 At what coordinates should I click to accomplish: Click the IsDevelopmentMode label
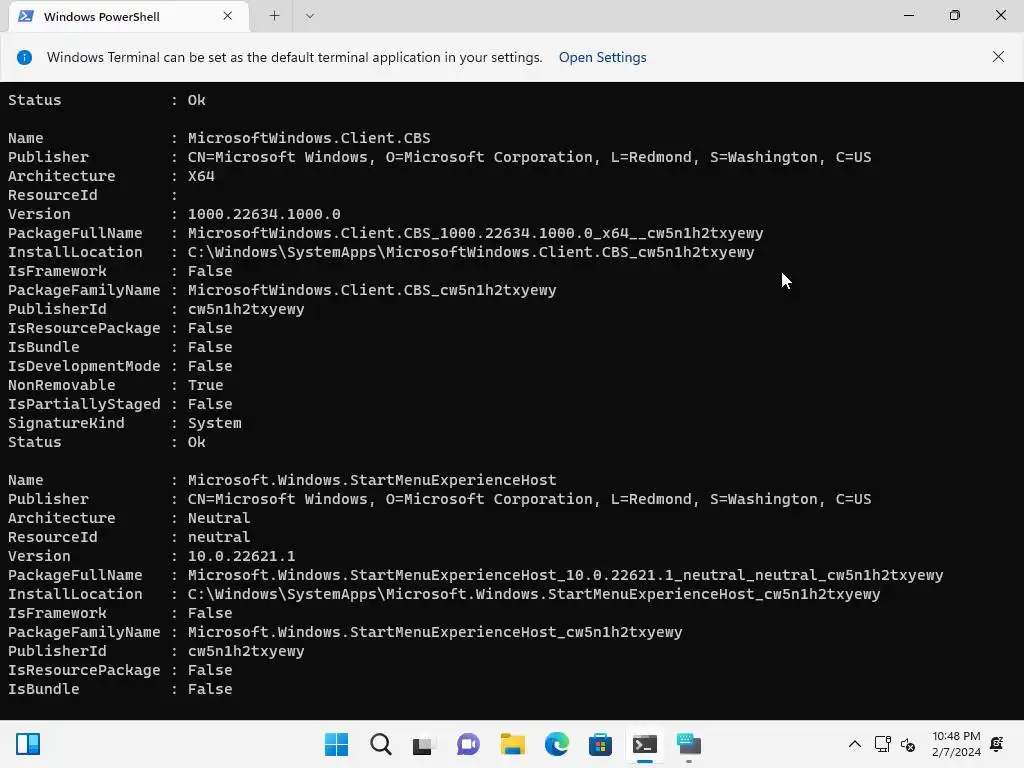(84, 366)
